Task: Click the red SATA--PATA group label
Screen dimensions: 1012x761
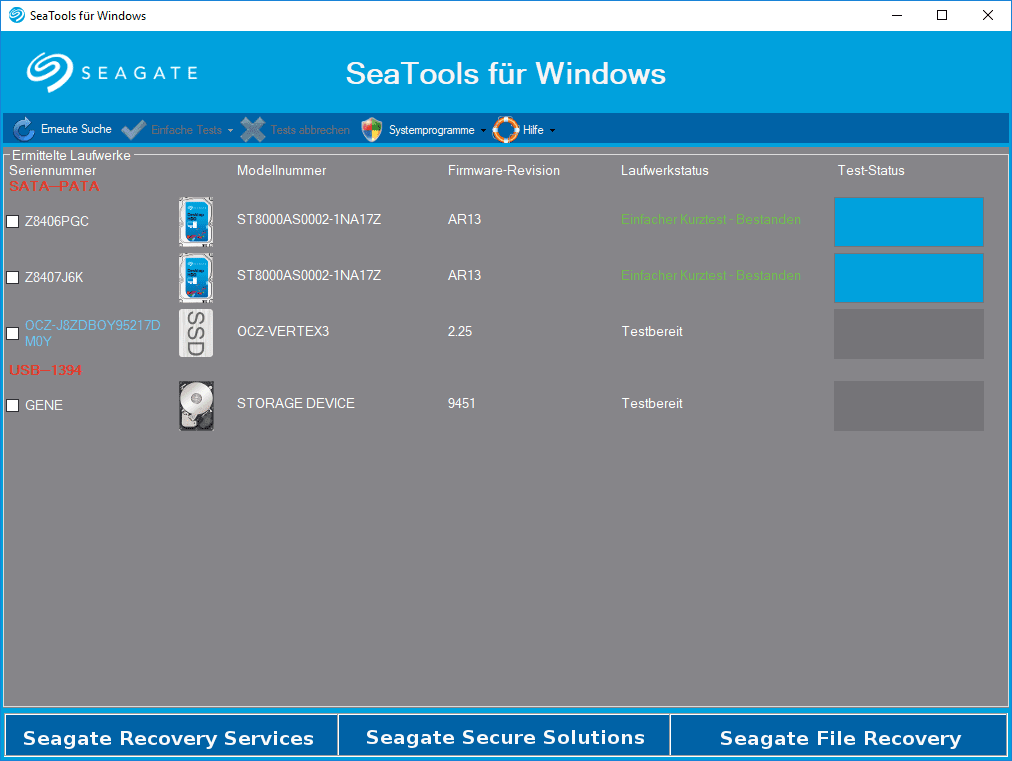Action: (54, 186)
